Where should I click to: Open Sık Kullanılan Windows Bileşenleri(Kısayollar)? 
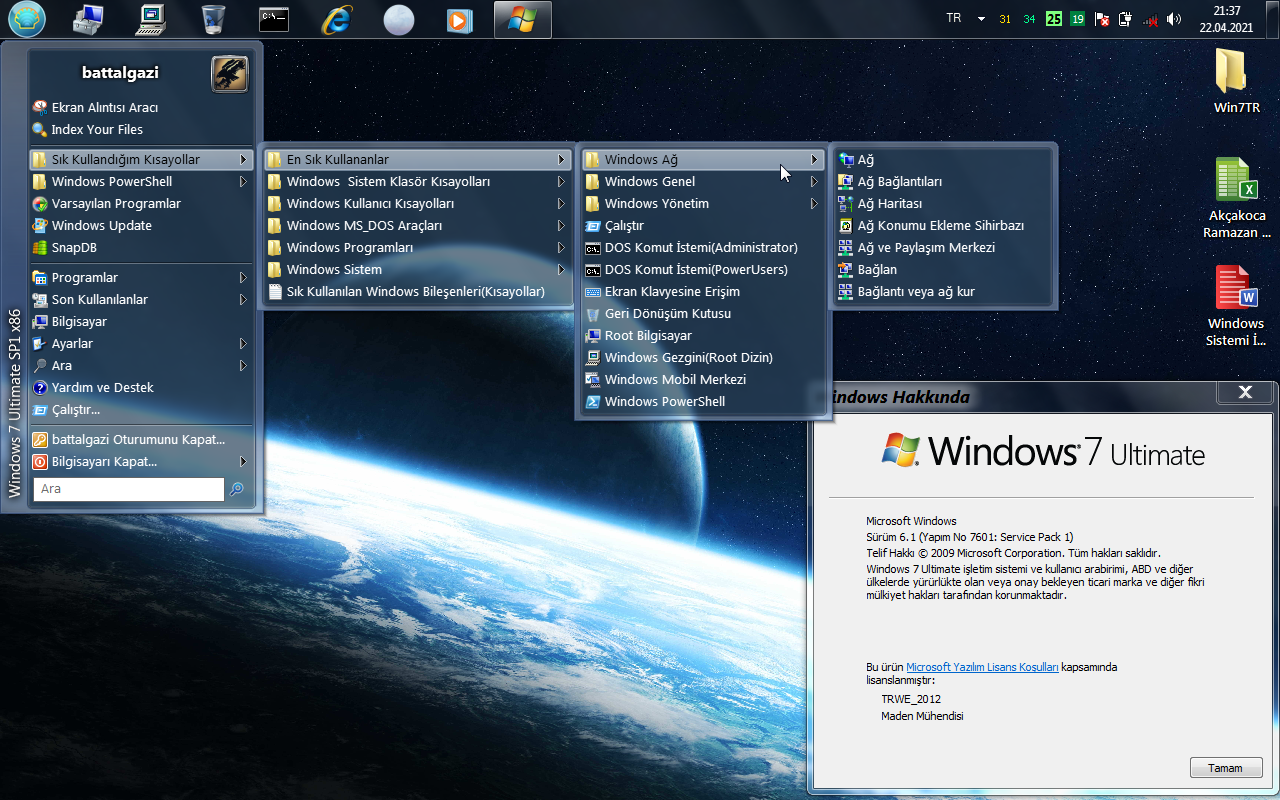(416, 291)
